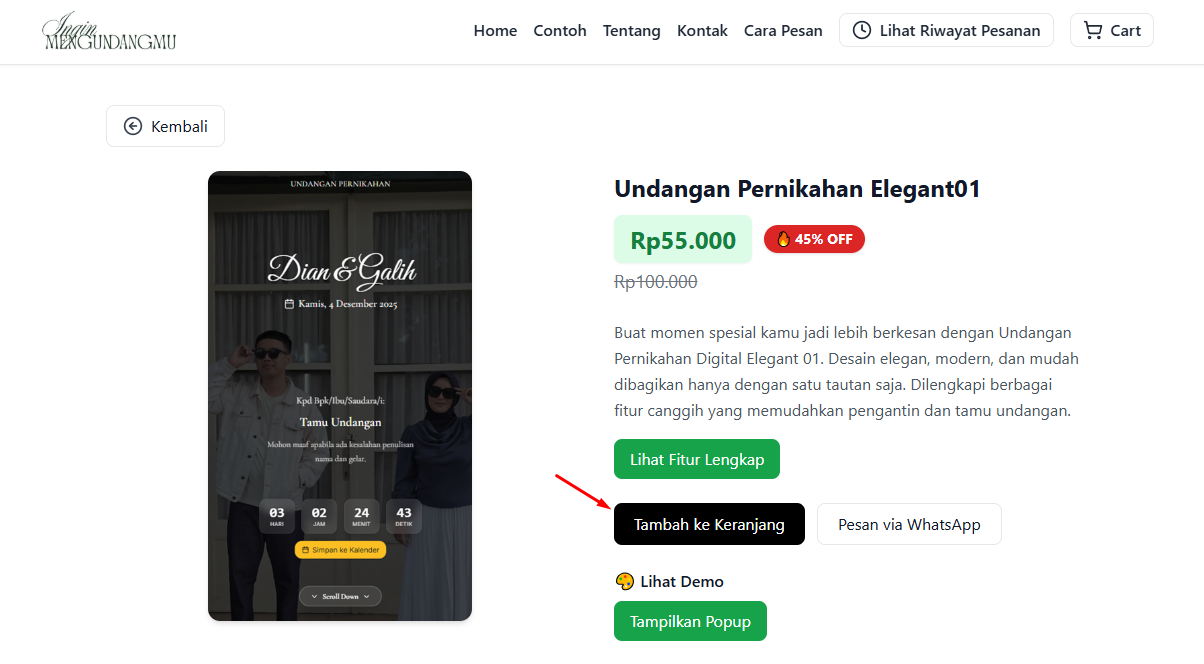1204x664 pixels.
Task: Click the clock icon for order history
Action: coord(861,31)
